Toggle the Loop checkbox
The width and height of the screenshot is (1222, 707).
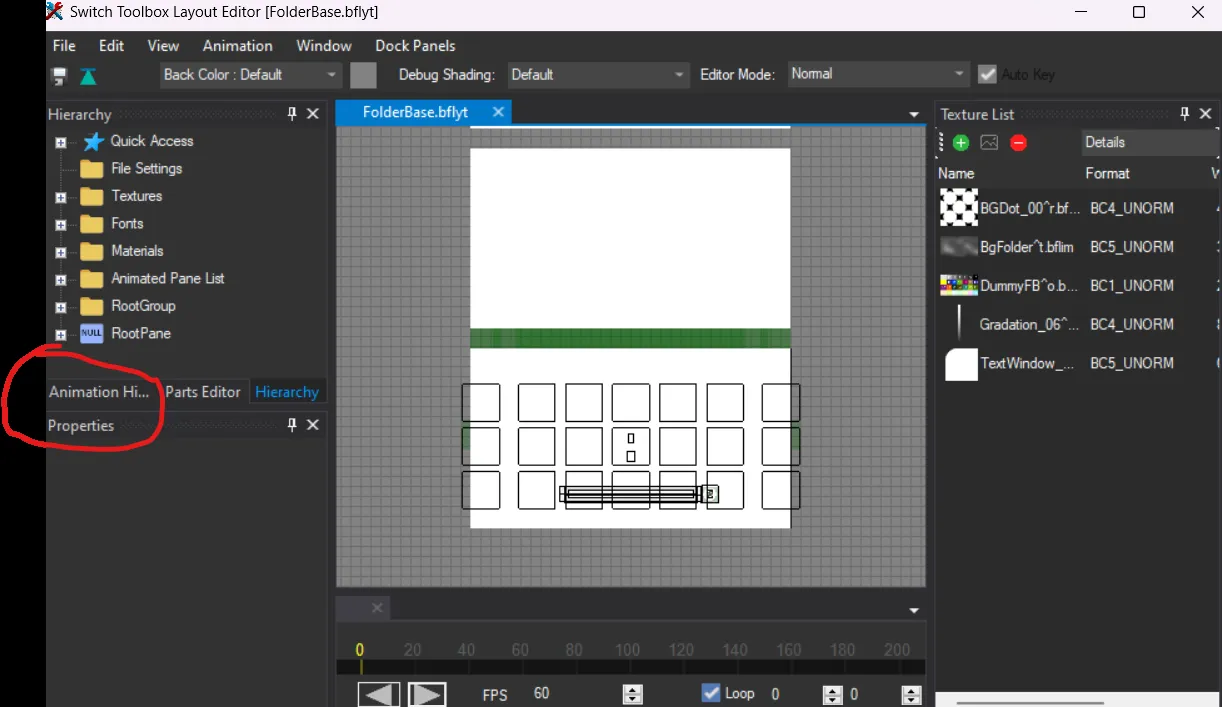point(711,693)
